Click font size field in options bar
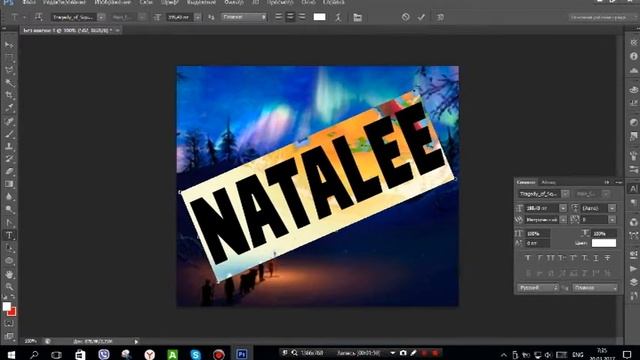 click(x=179, y=17)
